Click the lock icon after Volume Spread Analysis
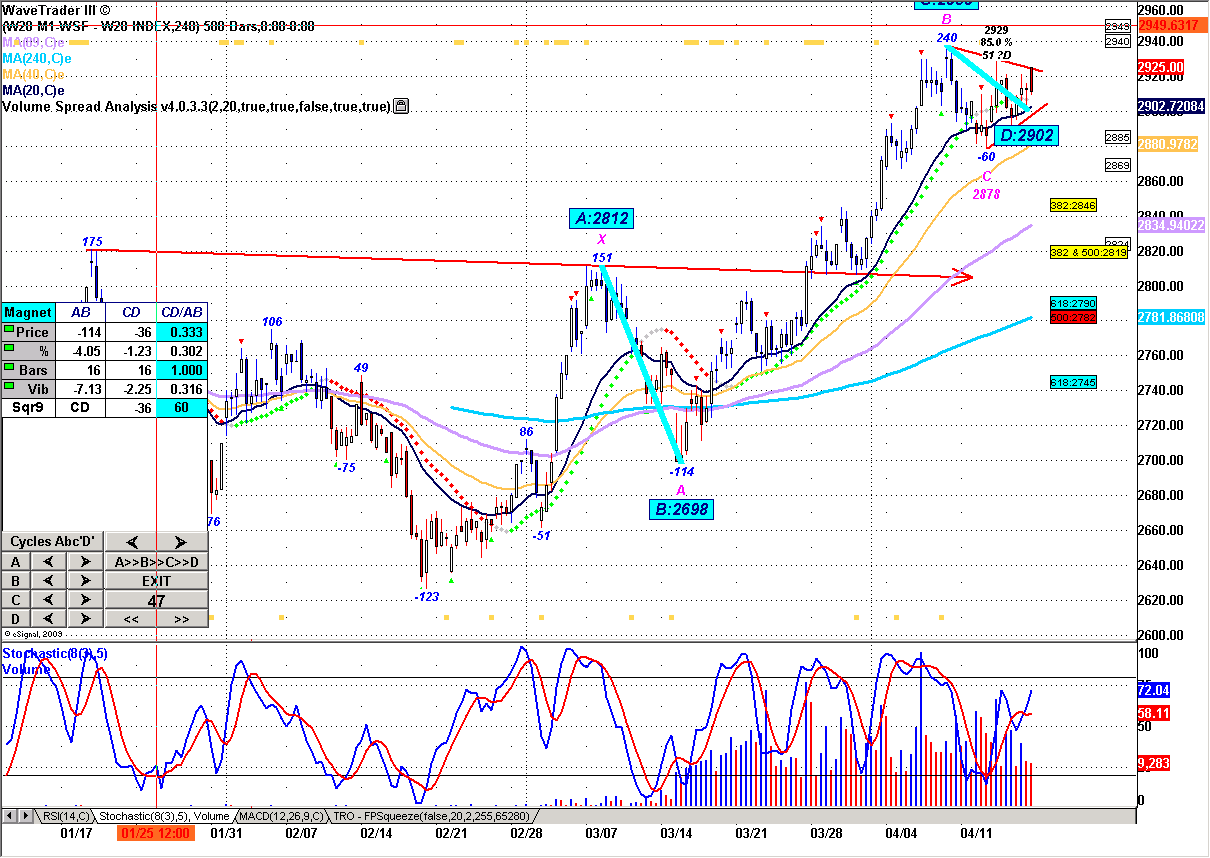This screenshot has height=858, width=1210. click(401, 106)
